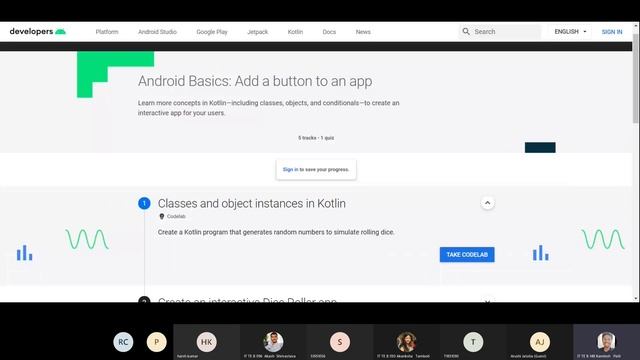Select participant avatar RC
This screenshot has height=360, width=640.
[123, 342]
